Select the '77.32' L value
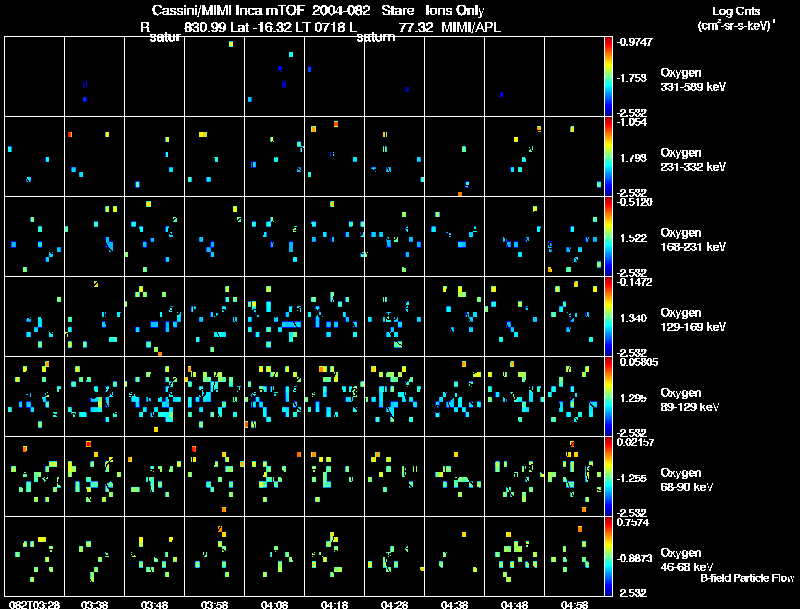The image size is (800, 609). (416, 27)
